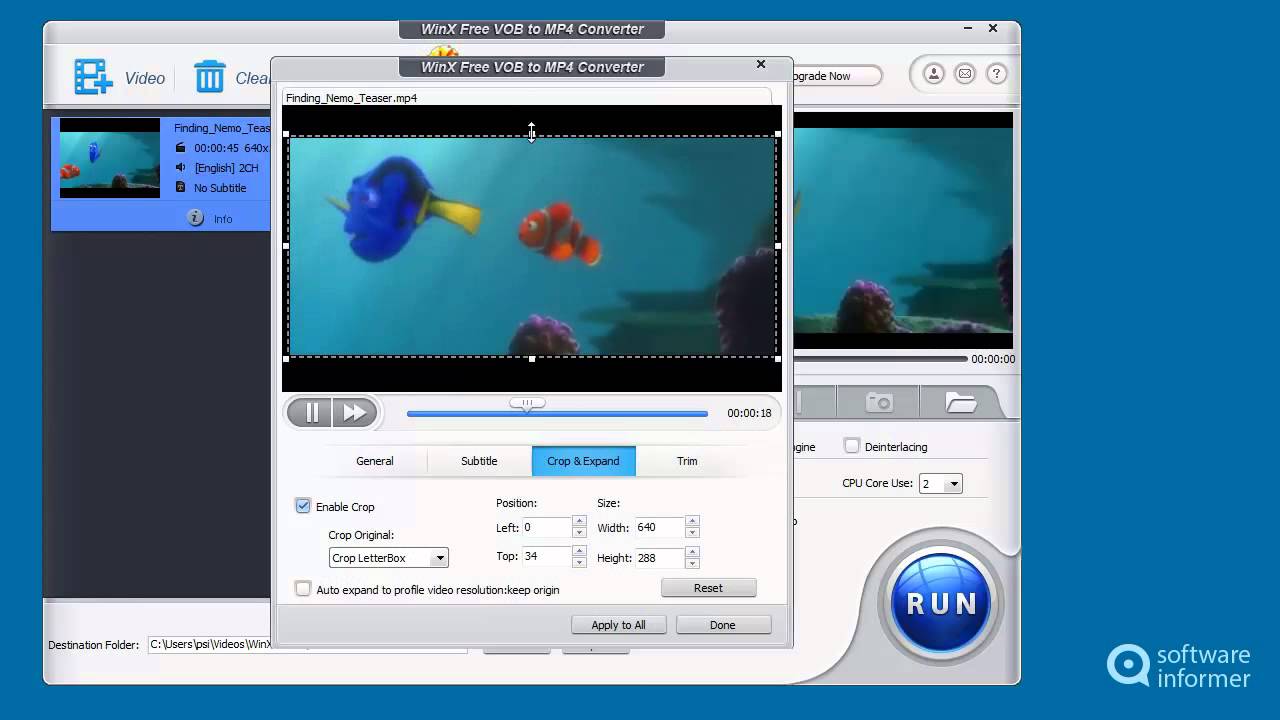Viewport: 1280px width, 720px height.
Task: Increase the Width size value
Action: coord(692,521)
